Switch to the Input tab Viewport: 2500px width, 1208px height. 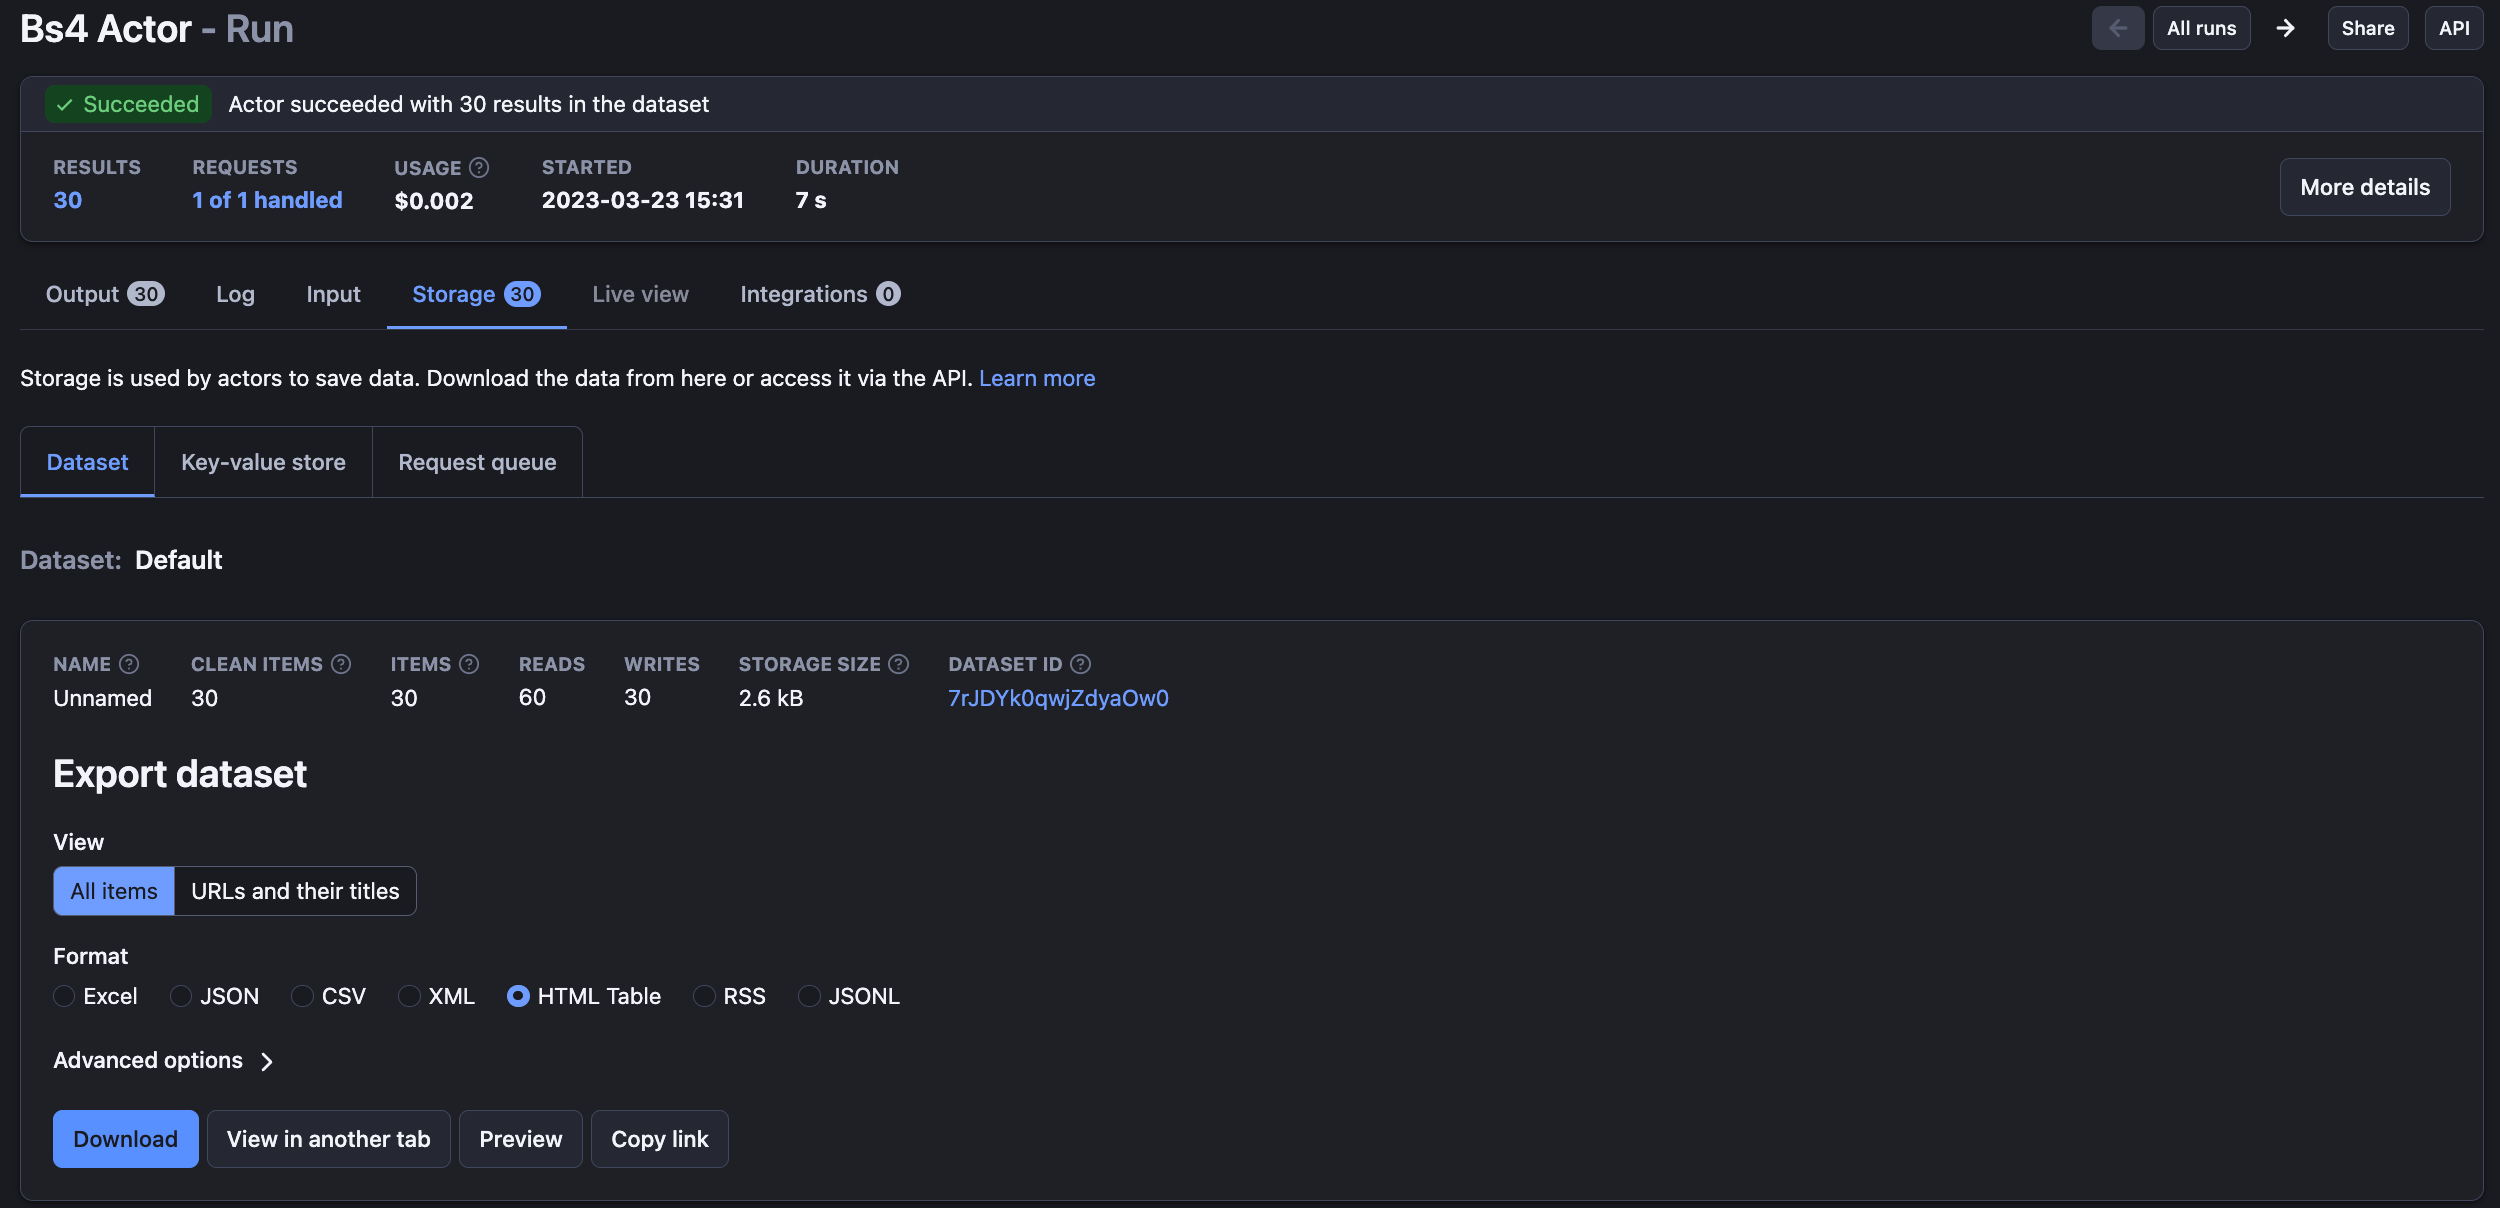click(x=333, y=294)
